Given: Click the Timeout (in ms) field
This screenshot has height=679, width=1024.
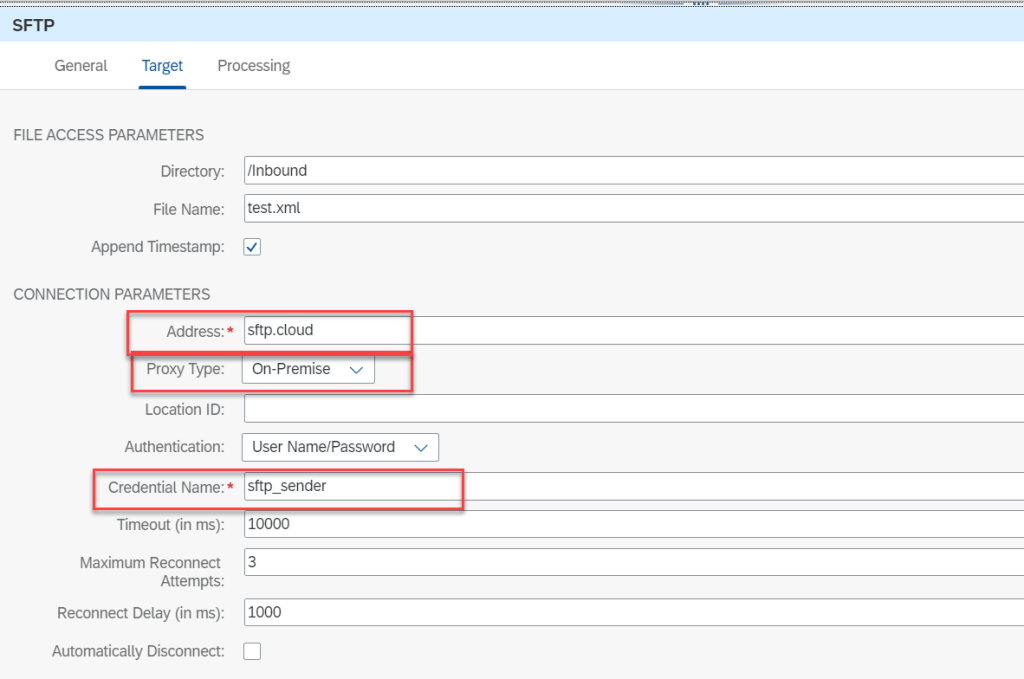Looking at the screenshot, I should point(630,524).
